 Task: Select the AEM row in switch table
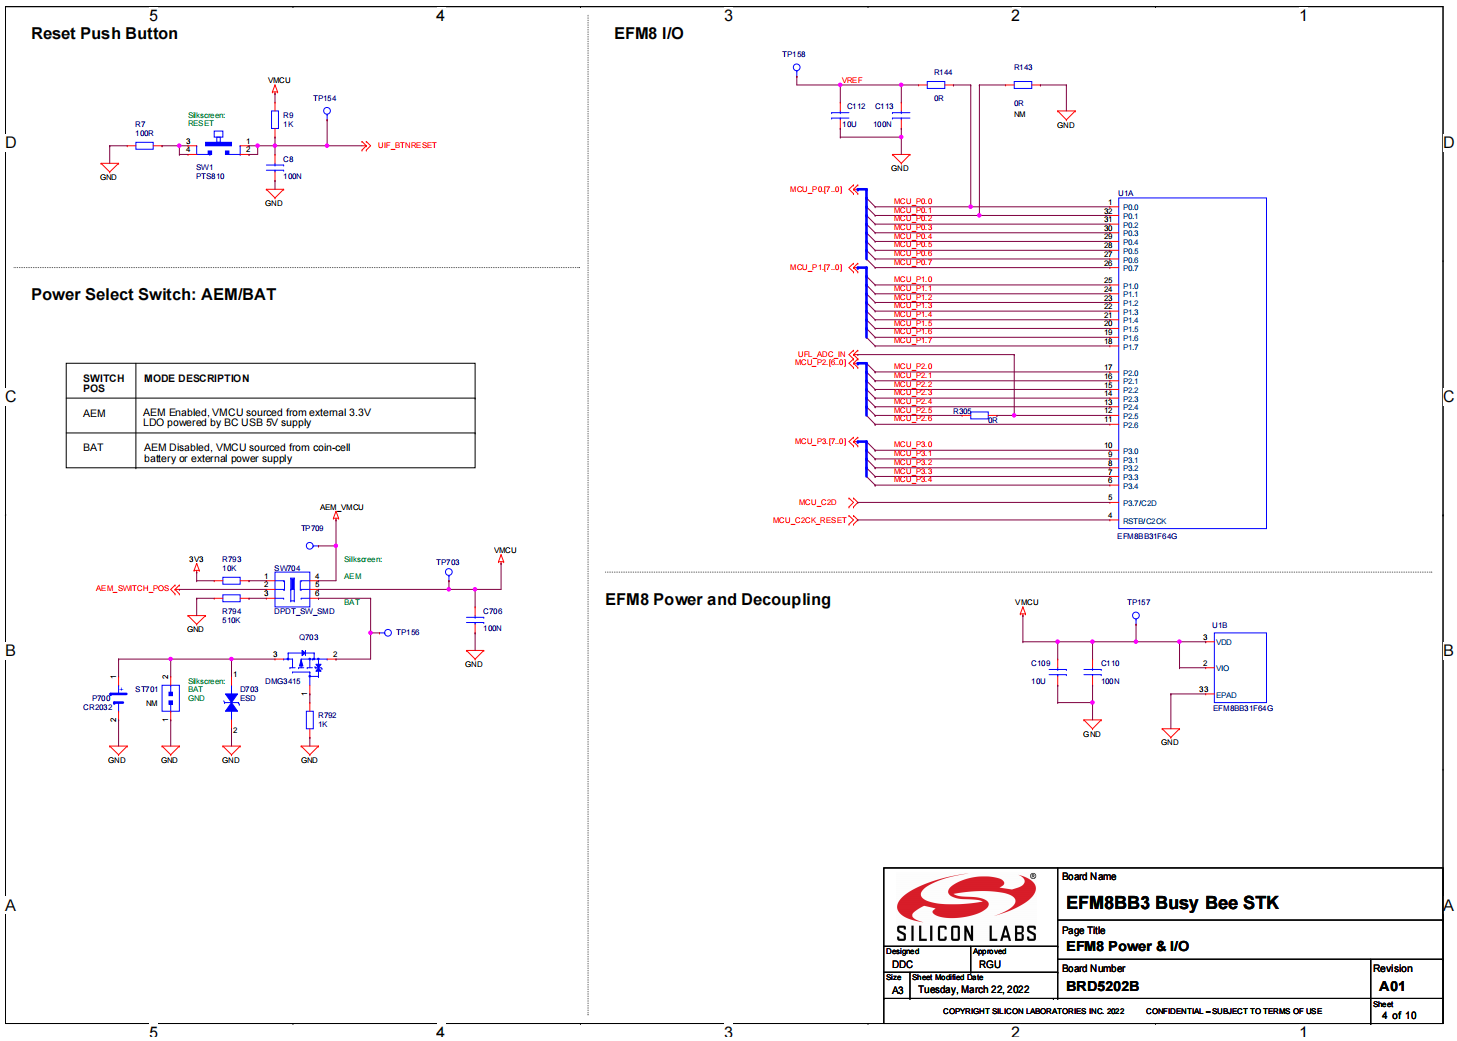point(270,416)
